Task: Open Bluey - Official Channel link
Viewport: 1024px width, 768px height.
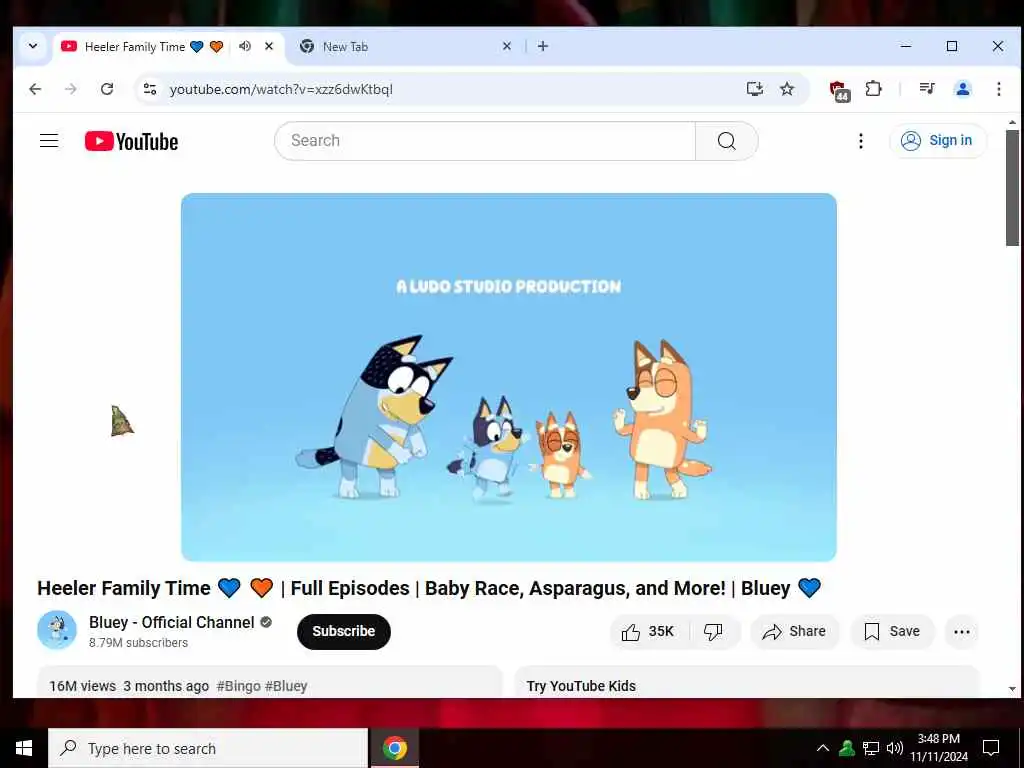Action: tap(172, 622)
